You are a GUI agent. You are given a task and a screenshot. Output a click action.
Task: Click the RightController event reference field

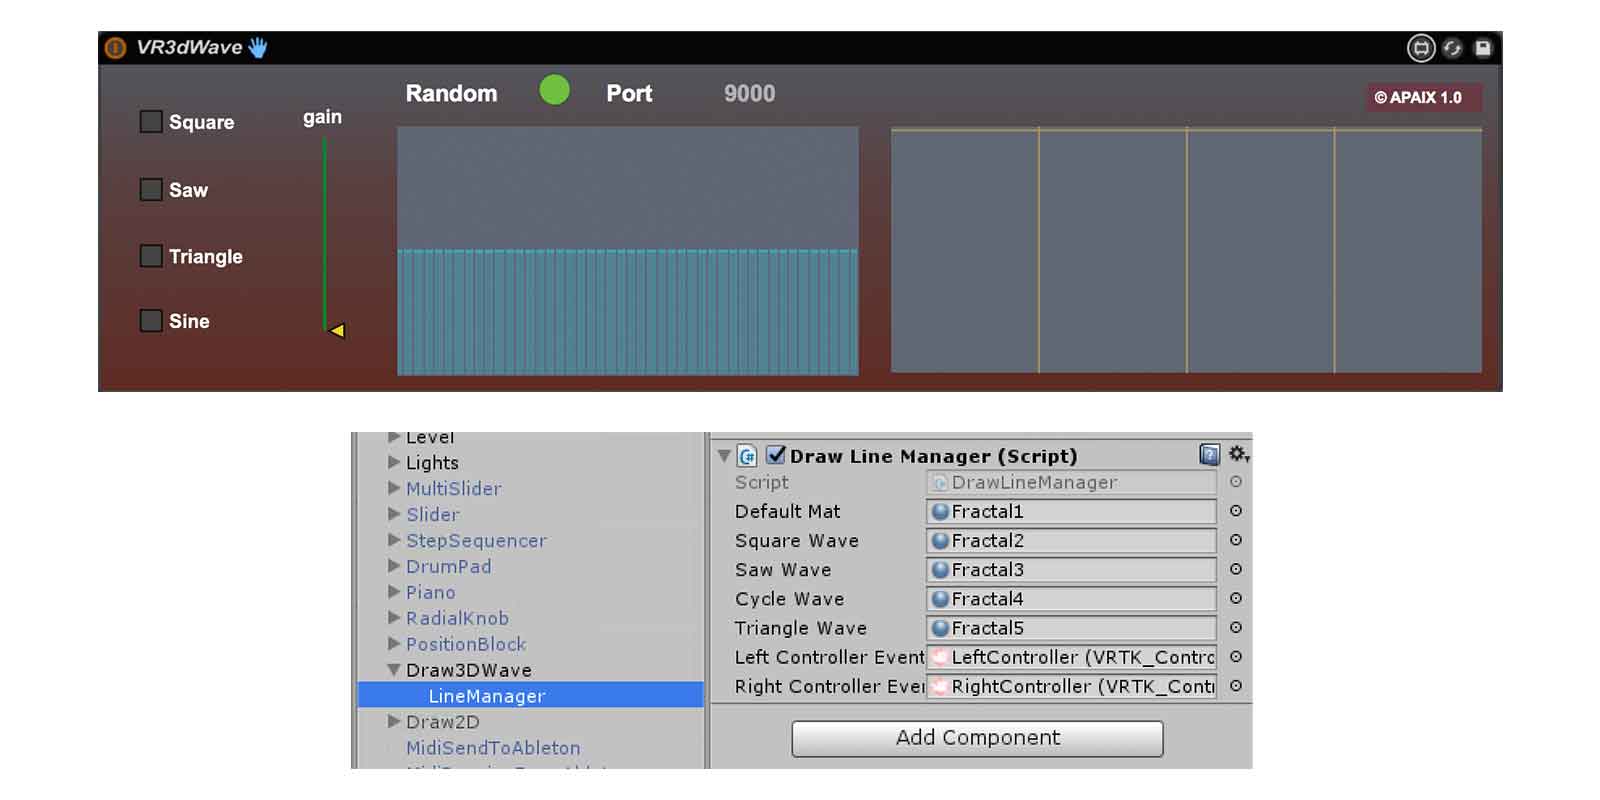pos(1071,686)
